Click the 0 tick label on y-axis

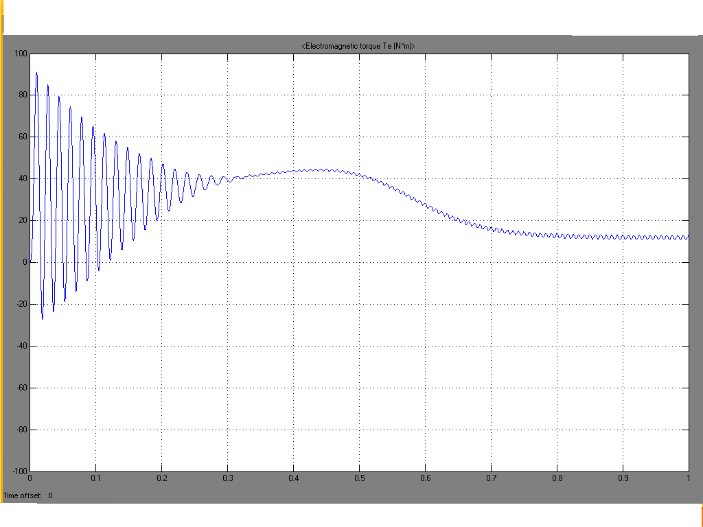pyautogui.click(x=25, y=262)
